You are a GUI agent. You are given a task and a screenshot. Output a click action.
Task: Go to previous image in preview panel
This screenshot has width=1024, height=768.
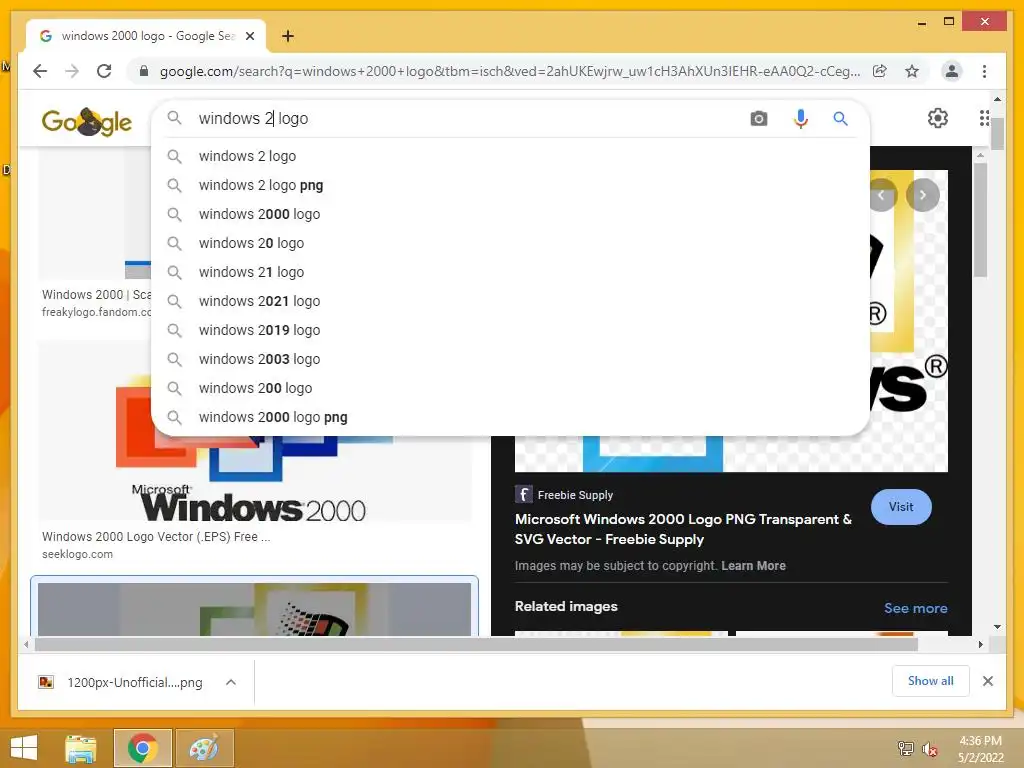(x=882, y=195)
